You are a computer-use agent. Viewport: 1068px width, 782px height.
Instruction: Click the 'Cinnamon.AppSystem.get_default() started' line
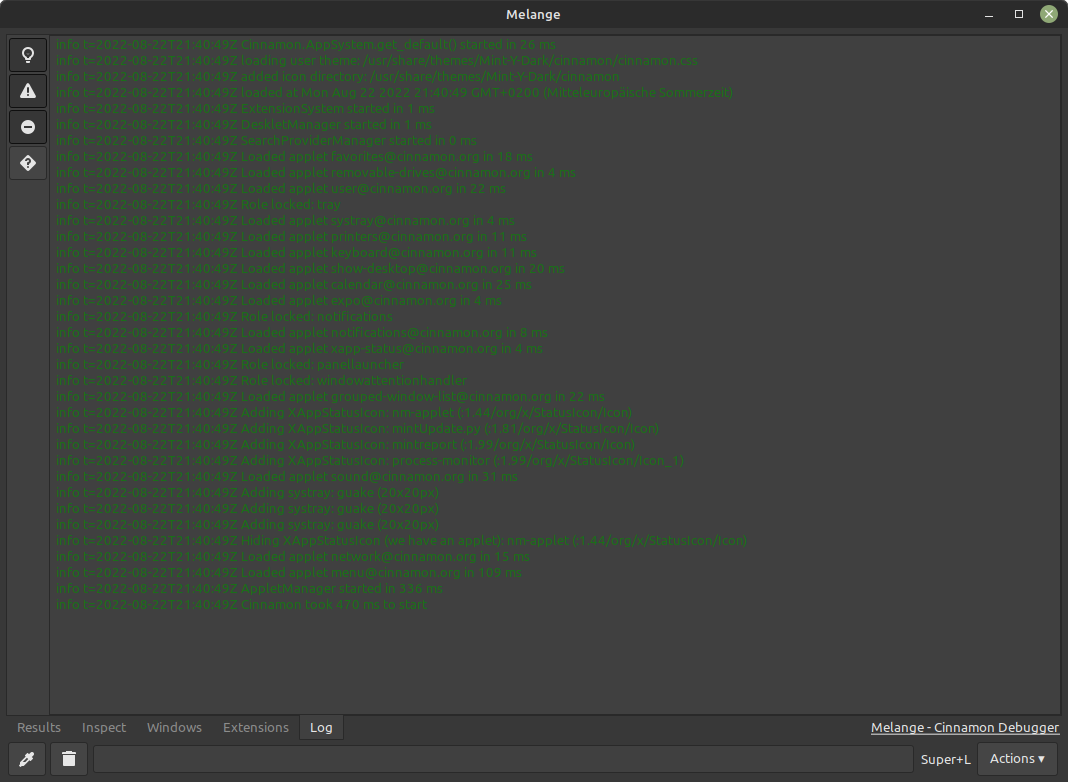pyautogui.click(x=306, y=44)
